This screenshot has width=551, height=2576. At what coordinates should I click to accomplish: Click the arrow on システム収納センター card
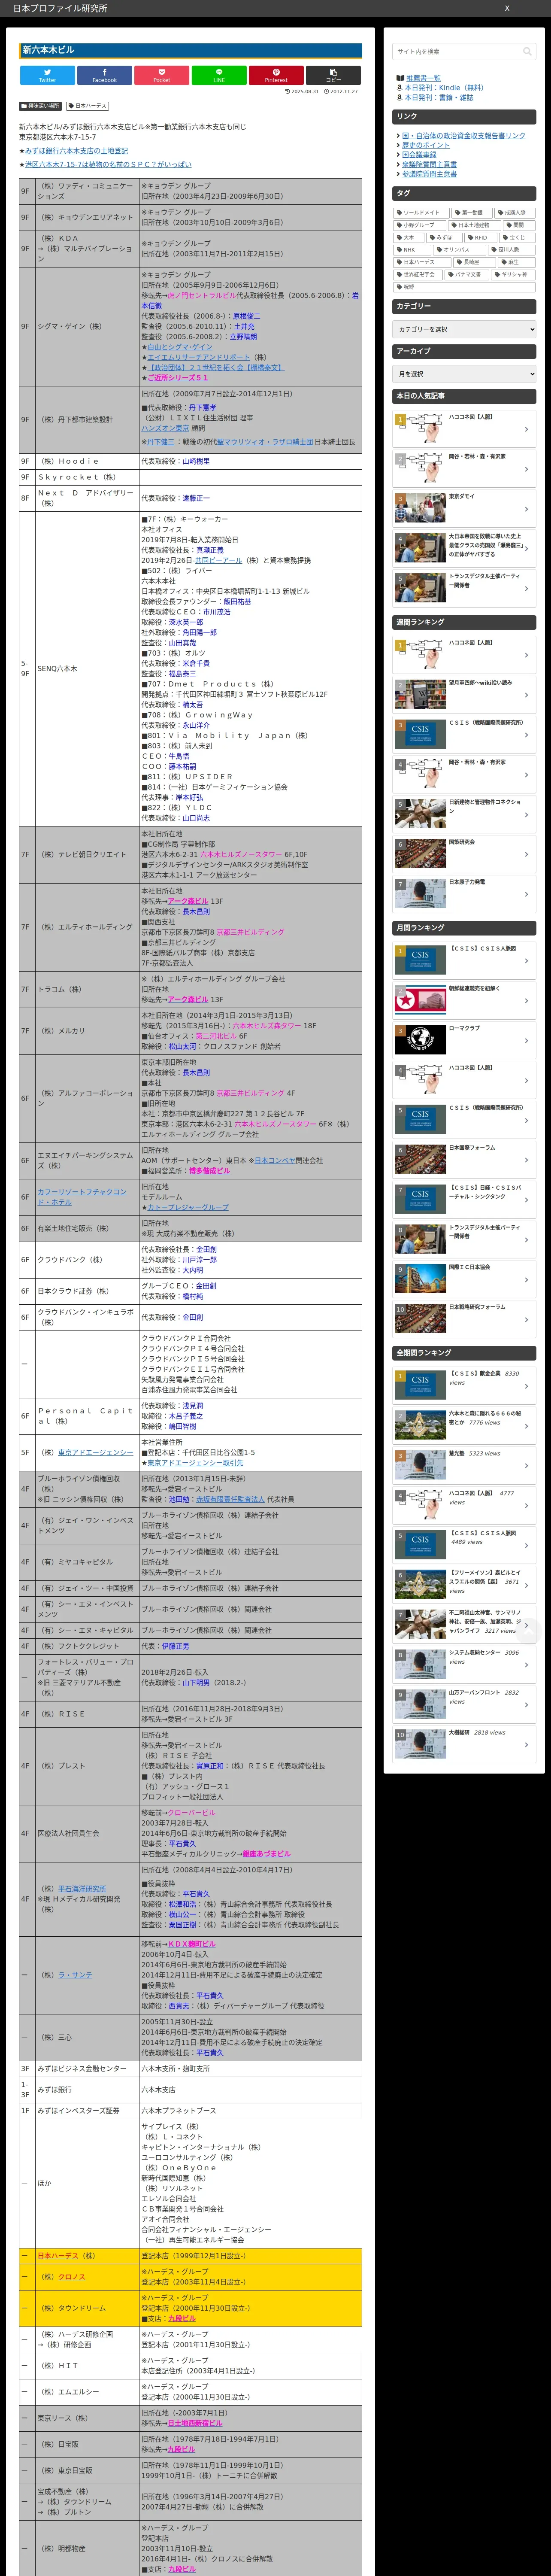[x=527, y=1665]
